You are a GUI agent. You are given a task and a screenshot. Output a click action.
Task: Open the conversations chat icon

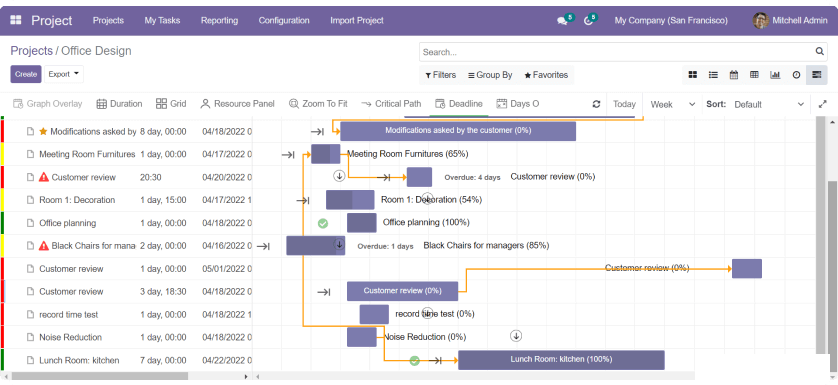click(562, 21)
